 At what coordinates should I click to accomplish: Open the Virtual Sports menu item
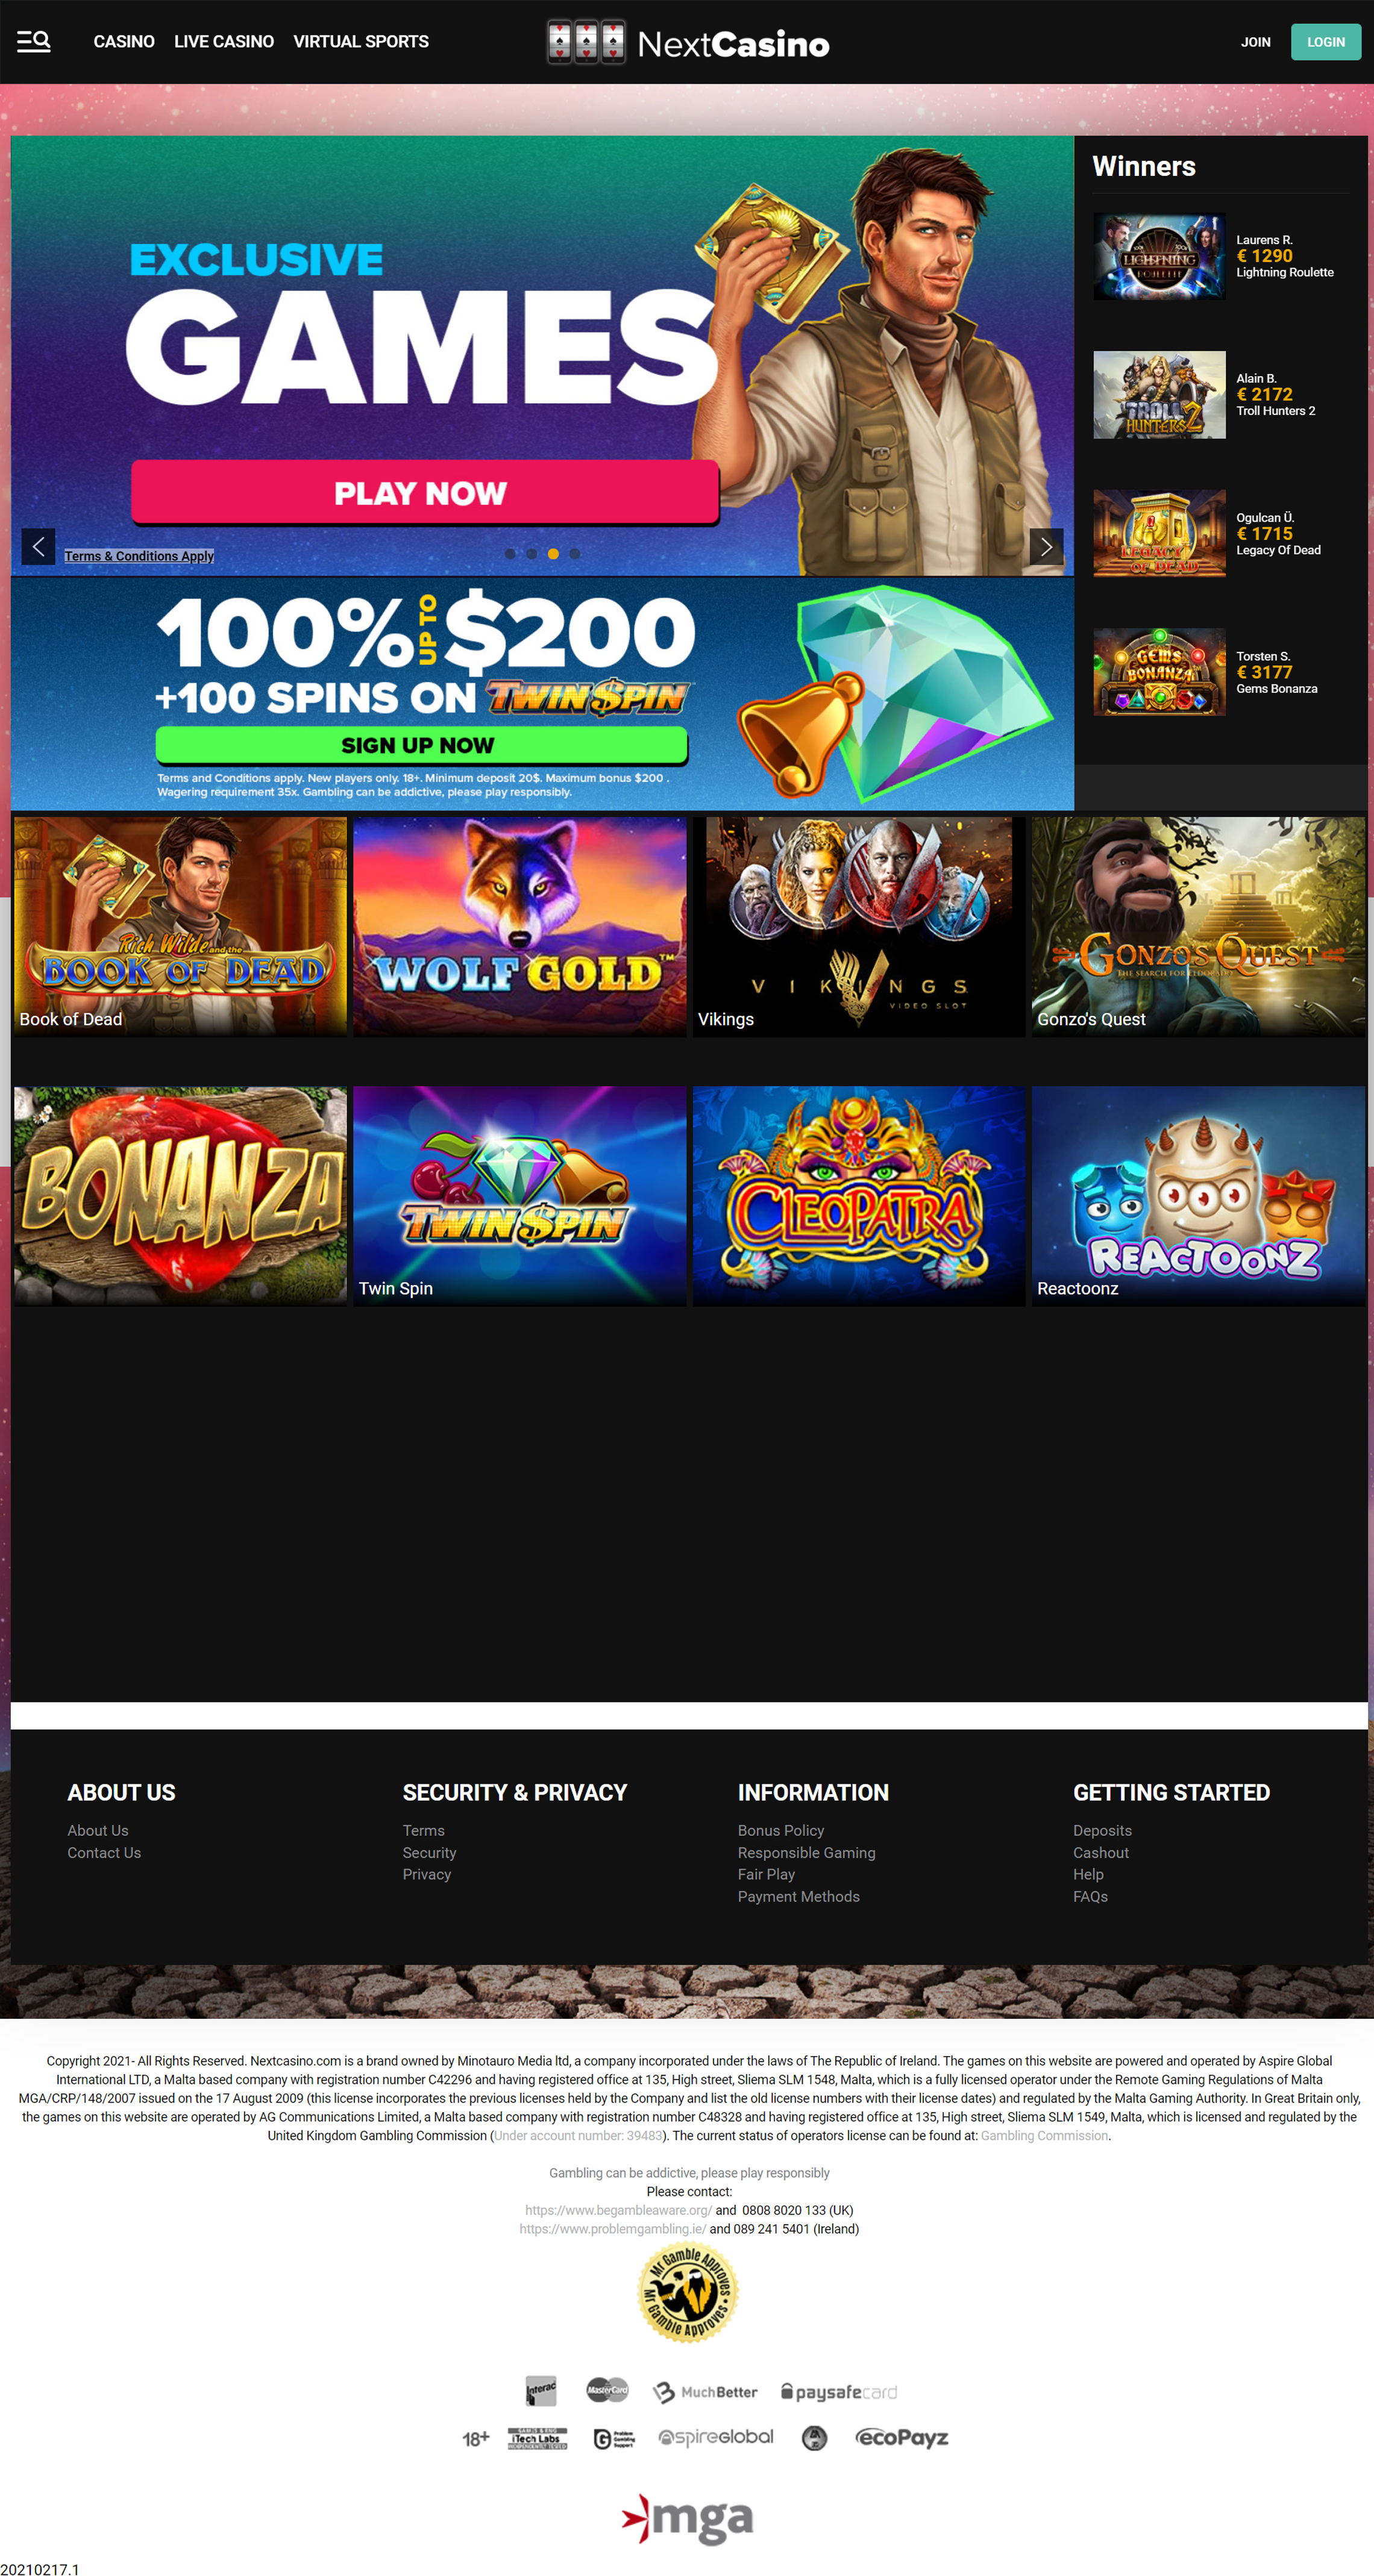click(361, 42)
